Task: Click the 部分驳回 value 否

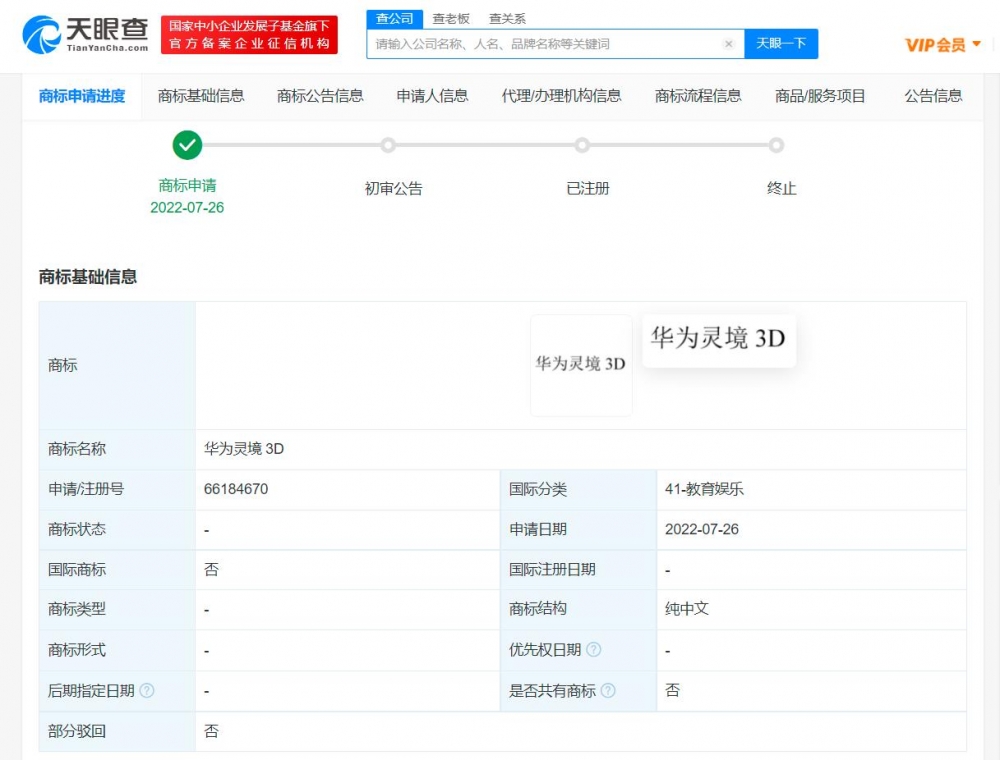Action: click(211, 731)
